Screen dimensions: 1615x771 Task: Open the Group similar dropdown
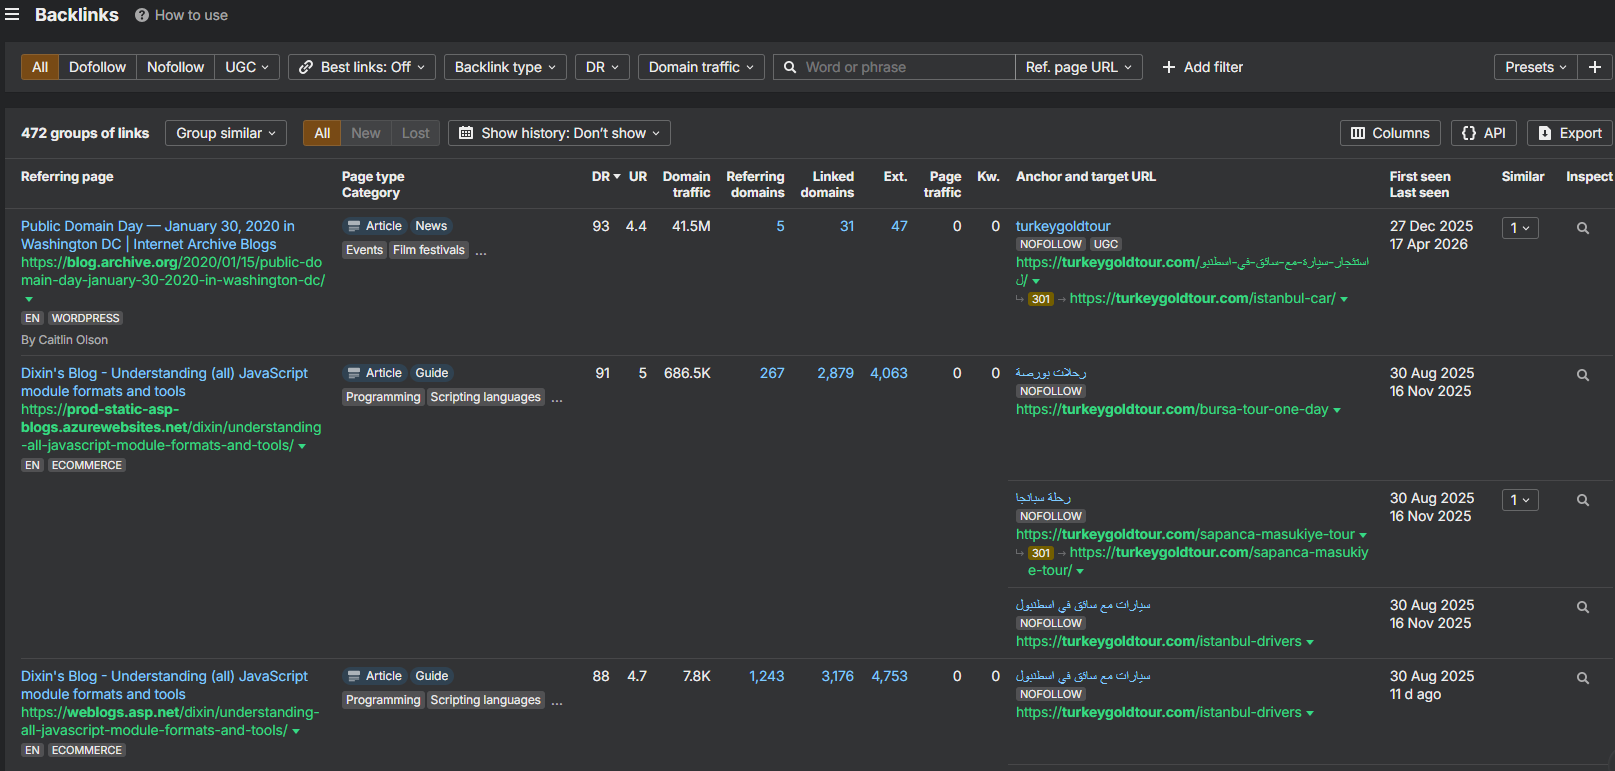point(226,133)
